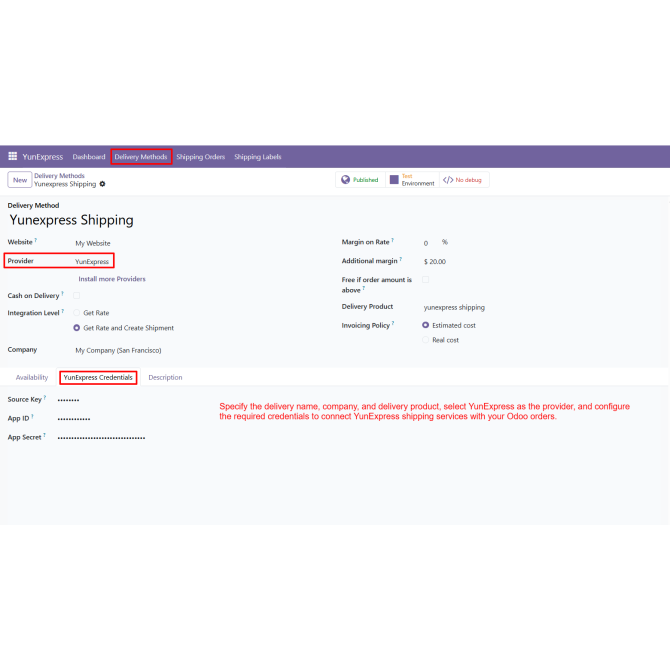Click the Source Key help icon

45,397
